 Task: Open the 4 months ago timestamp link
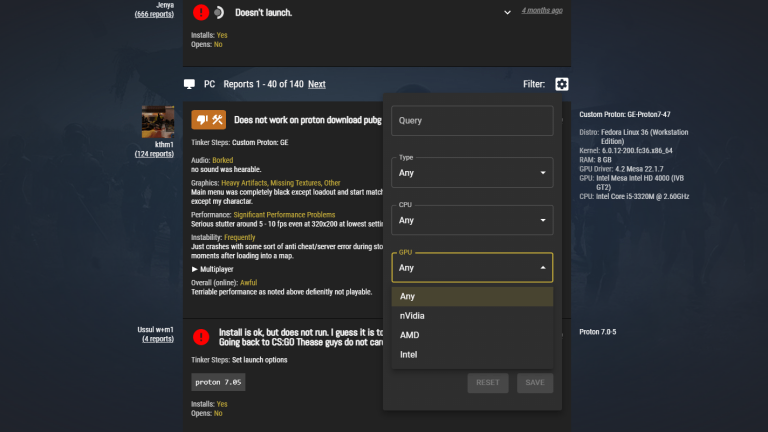point(542,10)
